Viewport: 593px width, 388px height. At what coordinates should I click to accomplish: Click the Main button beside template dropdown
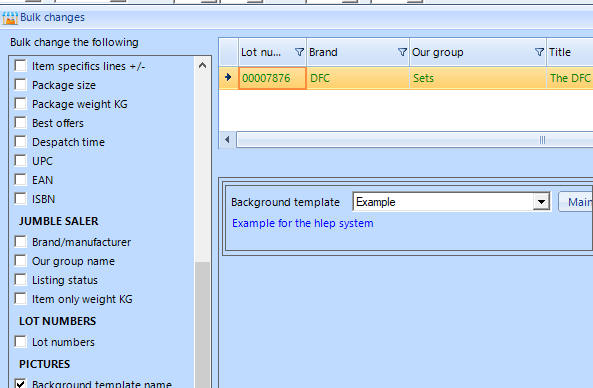click(576, 202)
